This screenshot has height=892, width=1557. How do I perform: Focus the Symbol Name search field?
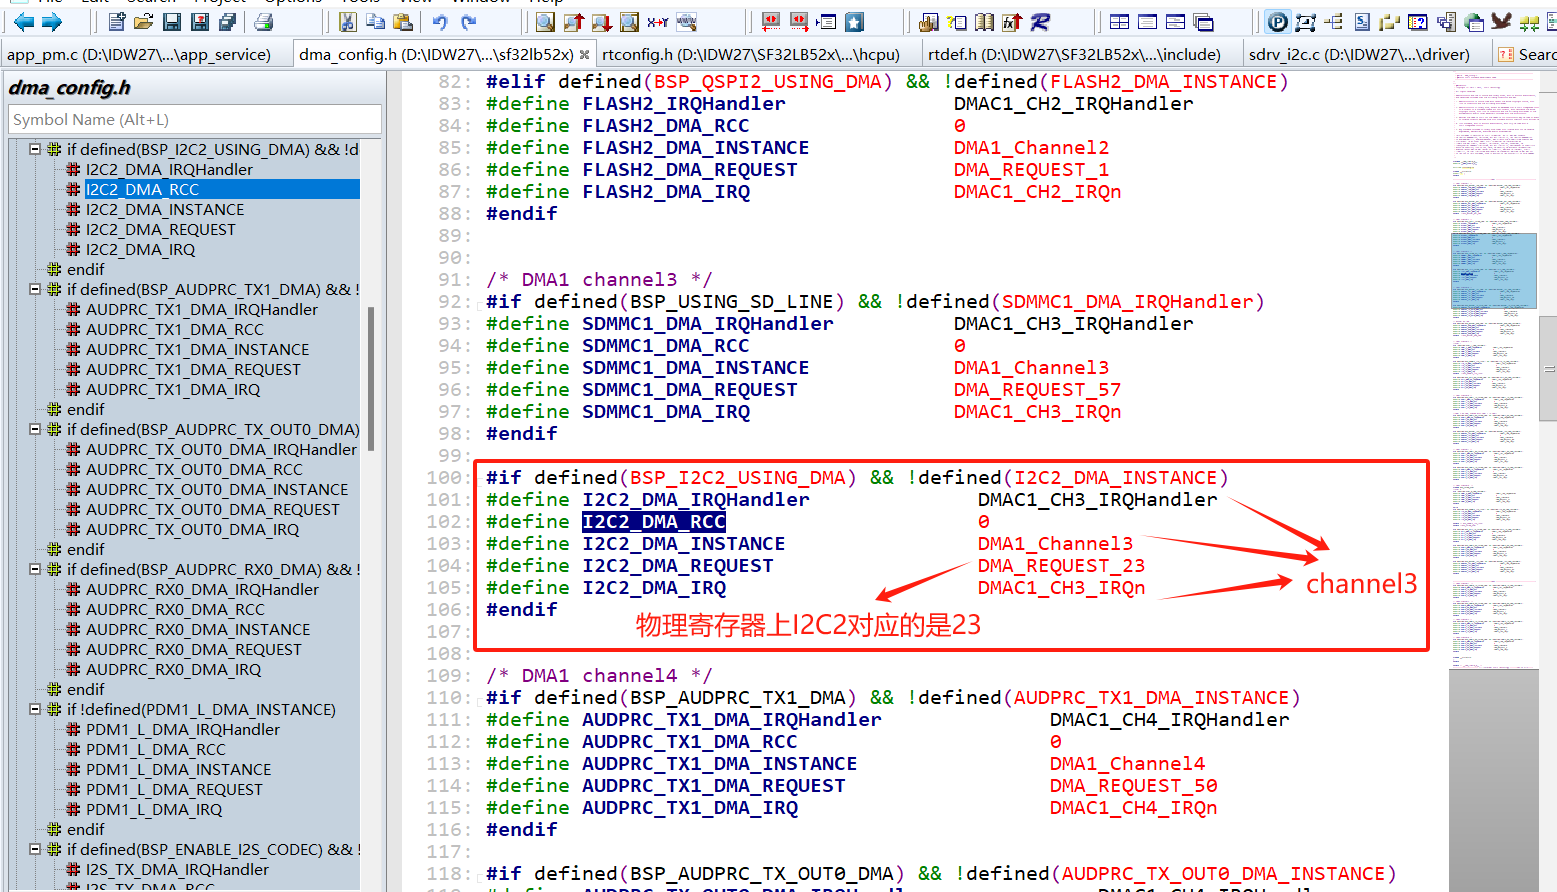(x=195, y=119)
